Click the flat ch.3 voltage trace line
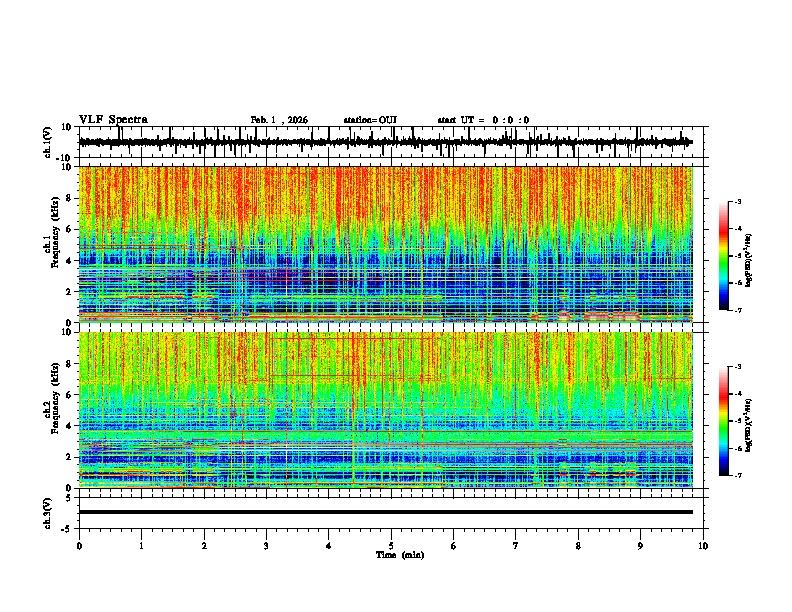This screenshot has height=612, width=792. click(x=386, y=512)
